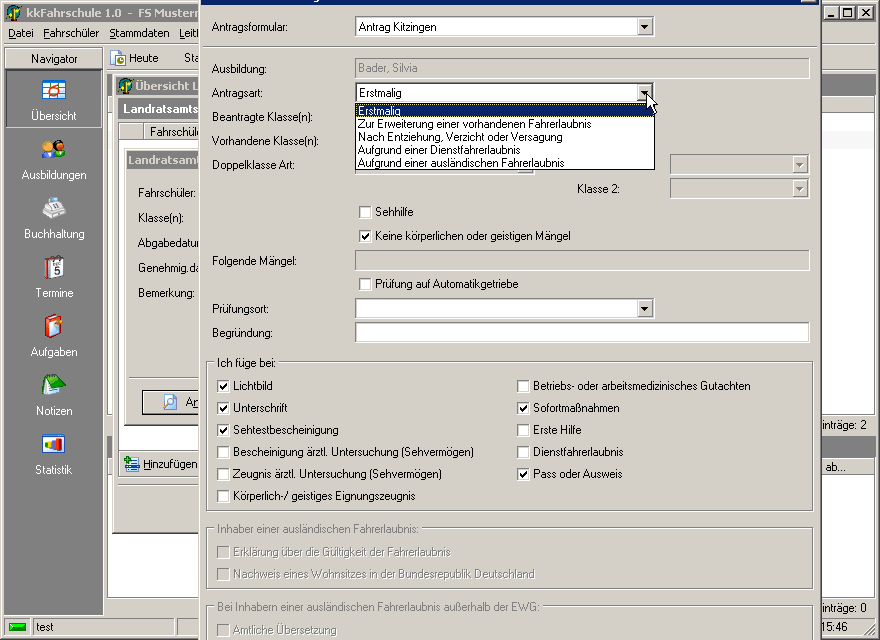Image resolution: width=880 pixels, height=640 pixels.
Task: Select Aufgrund einer Dienstfahrerlaubnis
Action: click(505, 150)
